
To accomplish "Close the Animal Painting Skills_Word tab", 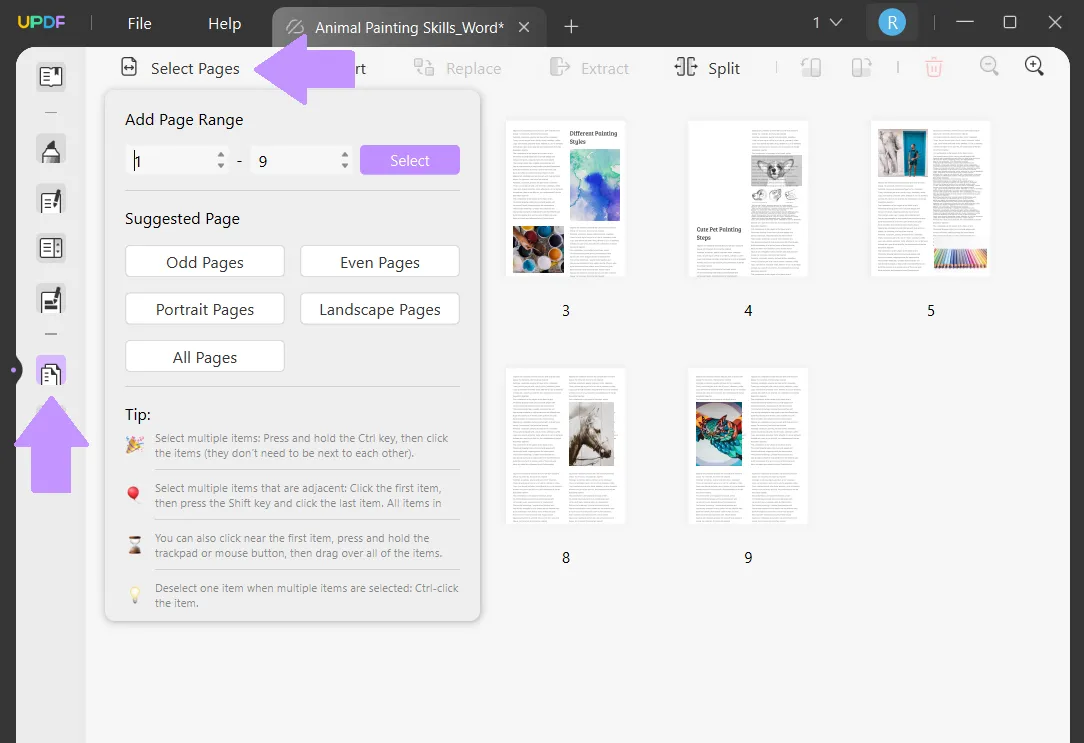I will [x=524, y=27].
